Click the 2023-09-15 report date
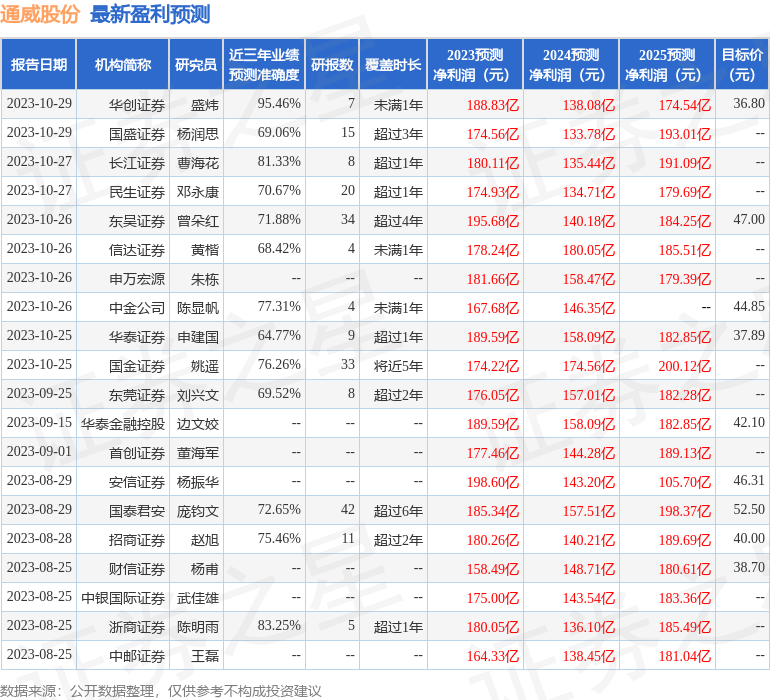 (39, 422)
